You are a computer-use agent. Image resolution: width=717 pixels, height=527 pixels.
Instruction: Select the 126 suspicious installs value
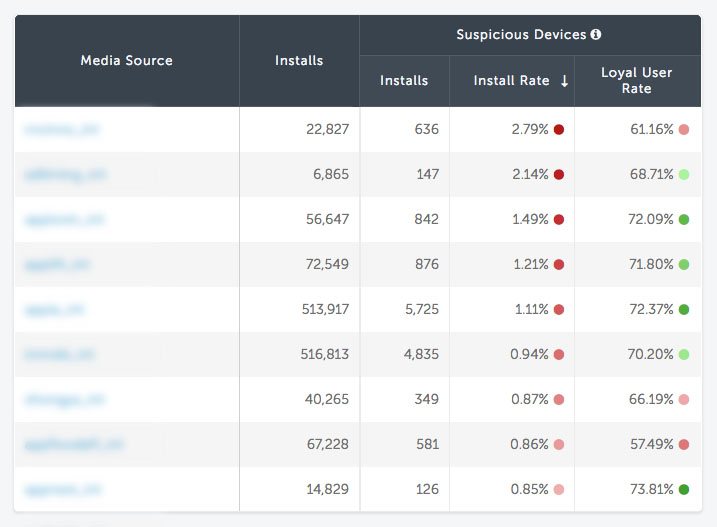[x=428, y=489]
